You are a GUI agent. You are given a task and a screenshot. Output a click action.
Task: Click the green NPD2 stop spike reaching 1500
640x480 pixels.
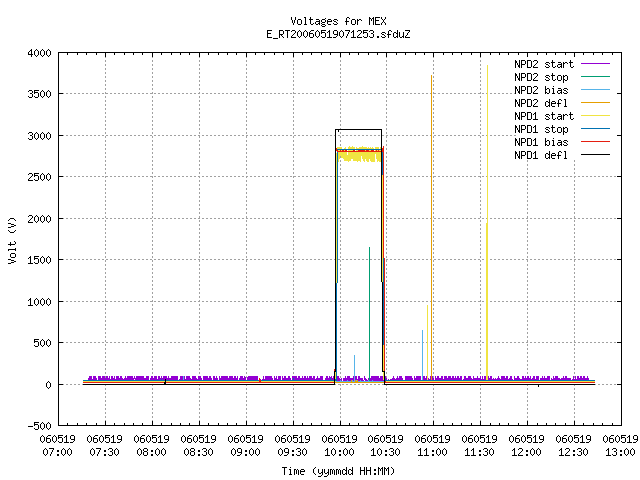pos(369,313)
